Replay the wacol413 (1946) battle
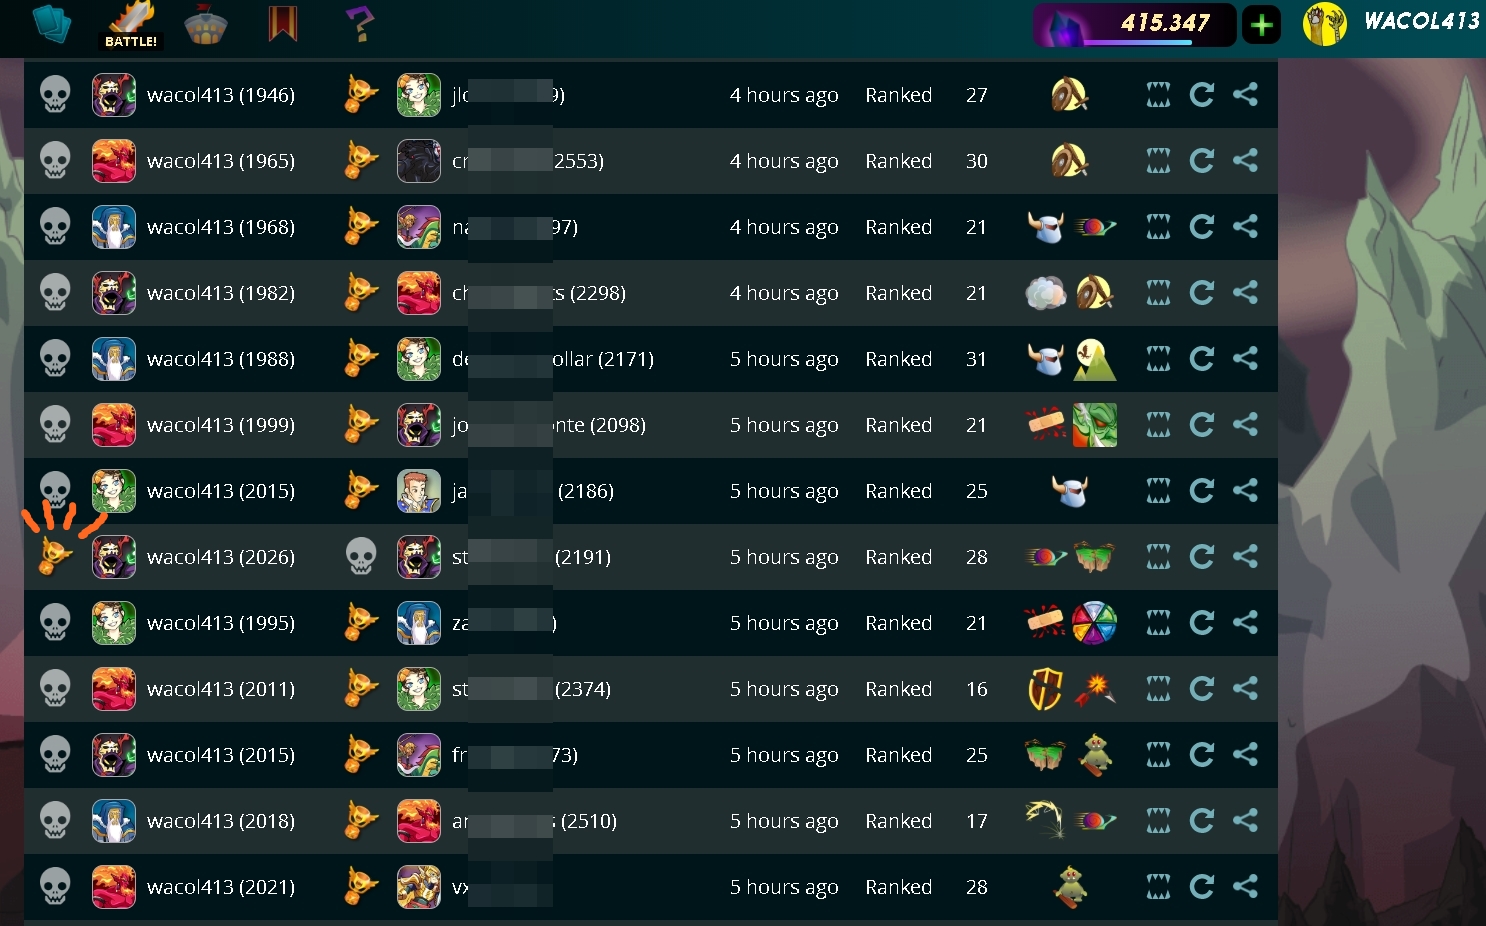 tap(1202, 95)
